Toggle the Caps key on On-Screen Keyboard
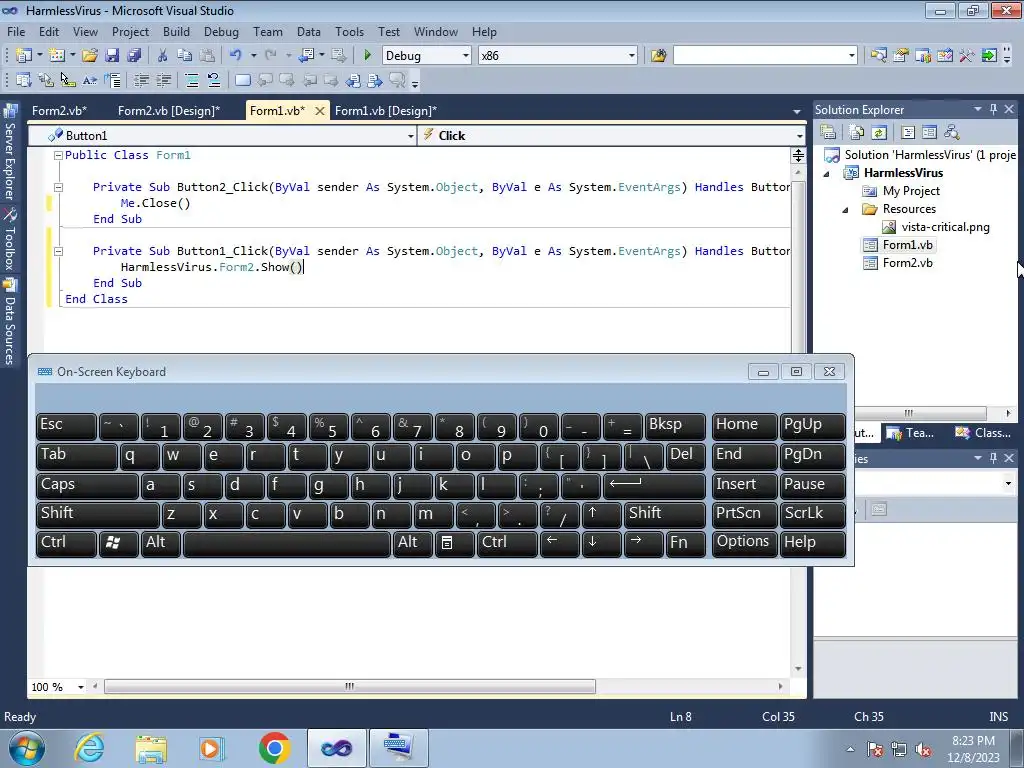The width and height of the screenshot is (1024, 768). pyautogui.click(x=88, y=485)
